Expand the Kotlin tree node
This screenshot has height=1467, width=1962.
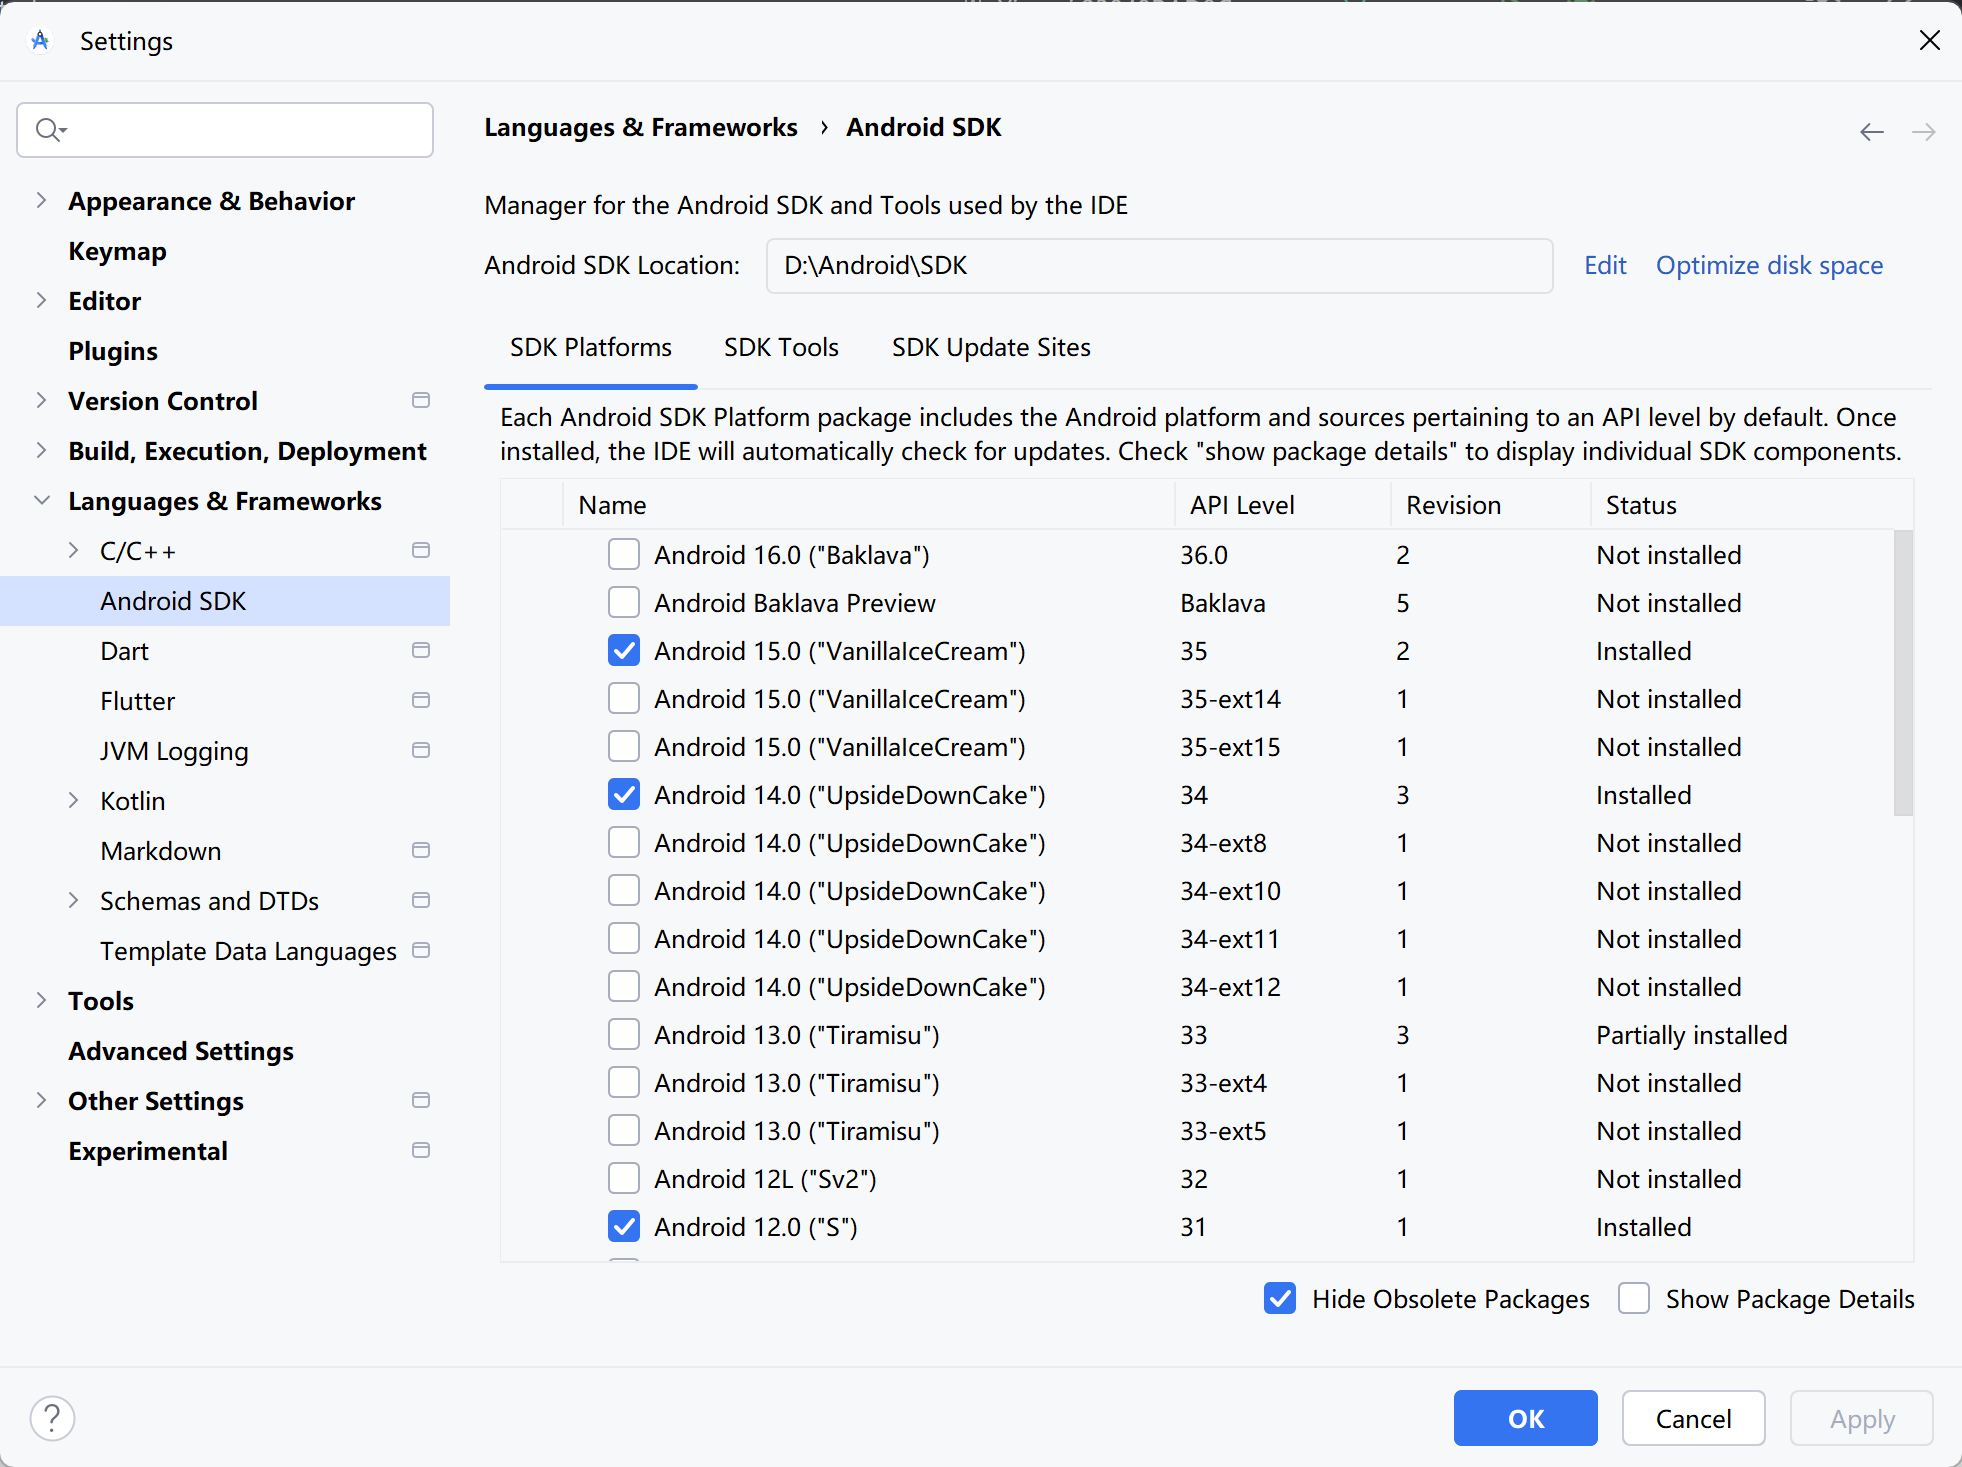pyautogui.click(x=73, y=801)
